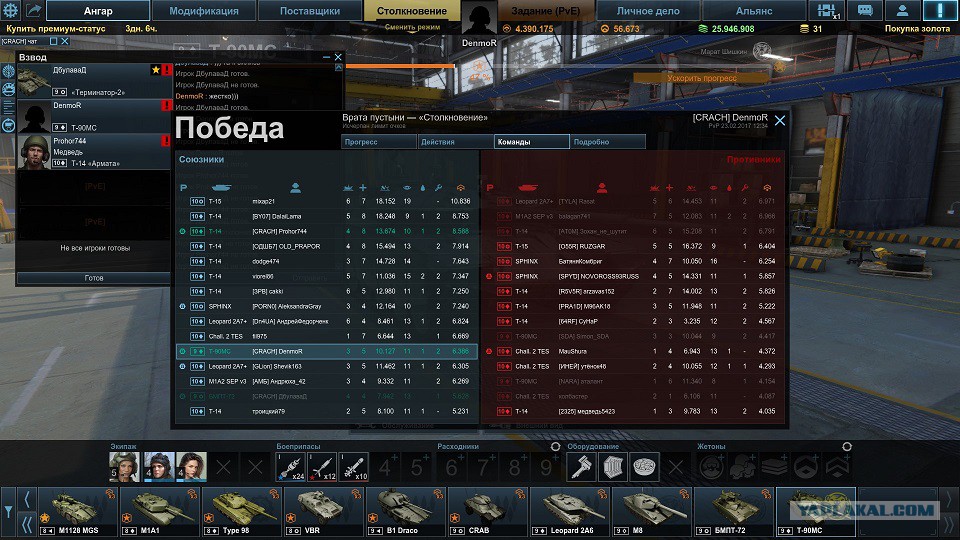The image size is (960, 540).
Task: Switch to the Подробно tab
Action: 607,141
